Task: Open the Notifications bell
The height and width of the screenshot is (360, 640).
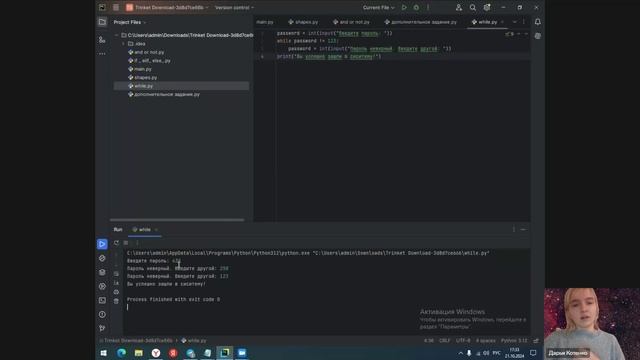Action: point(538,22)
